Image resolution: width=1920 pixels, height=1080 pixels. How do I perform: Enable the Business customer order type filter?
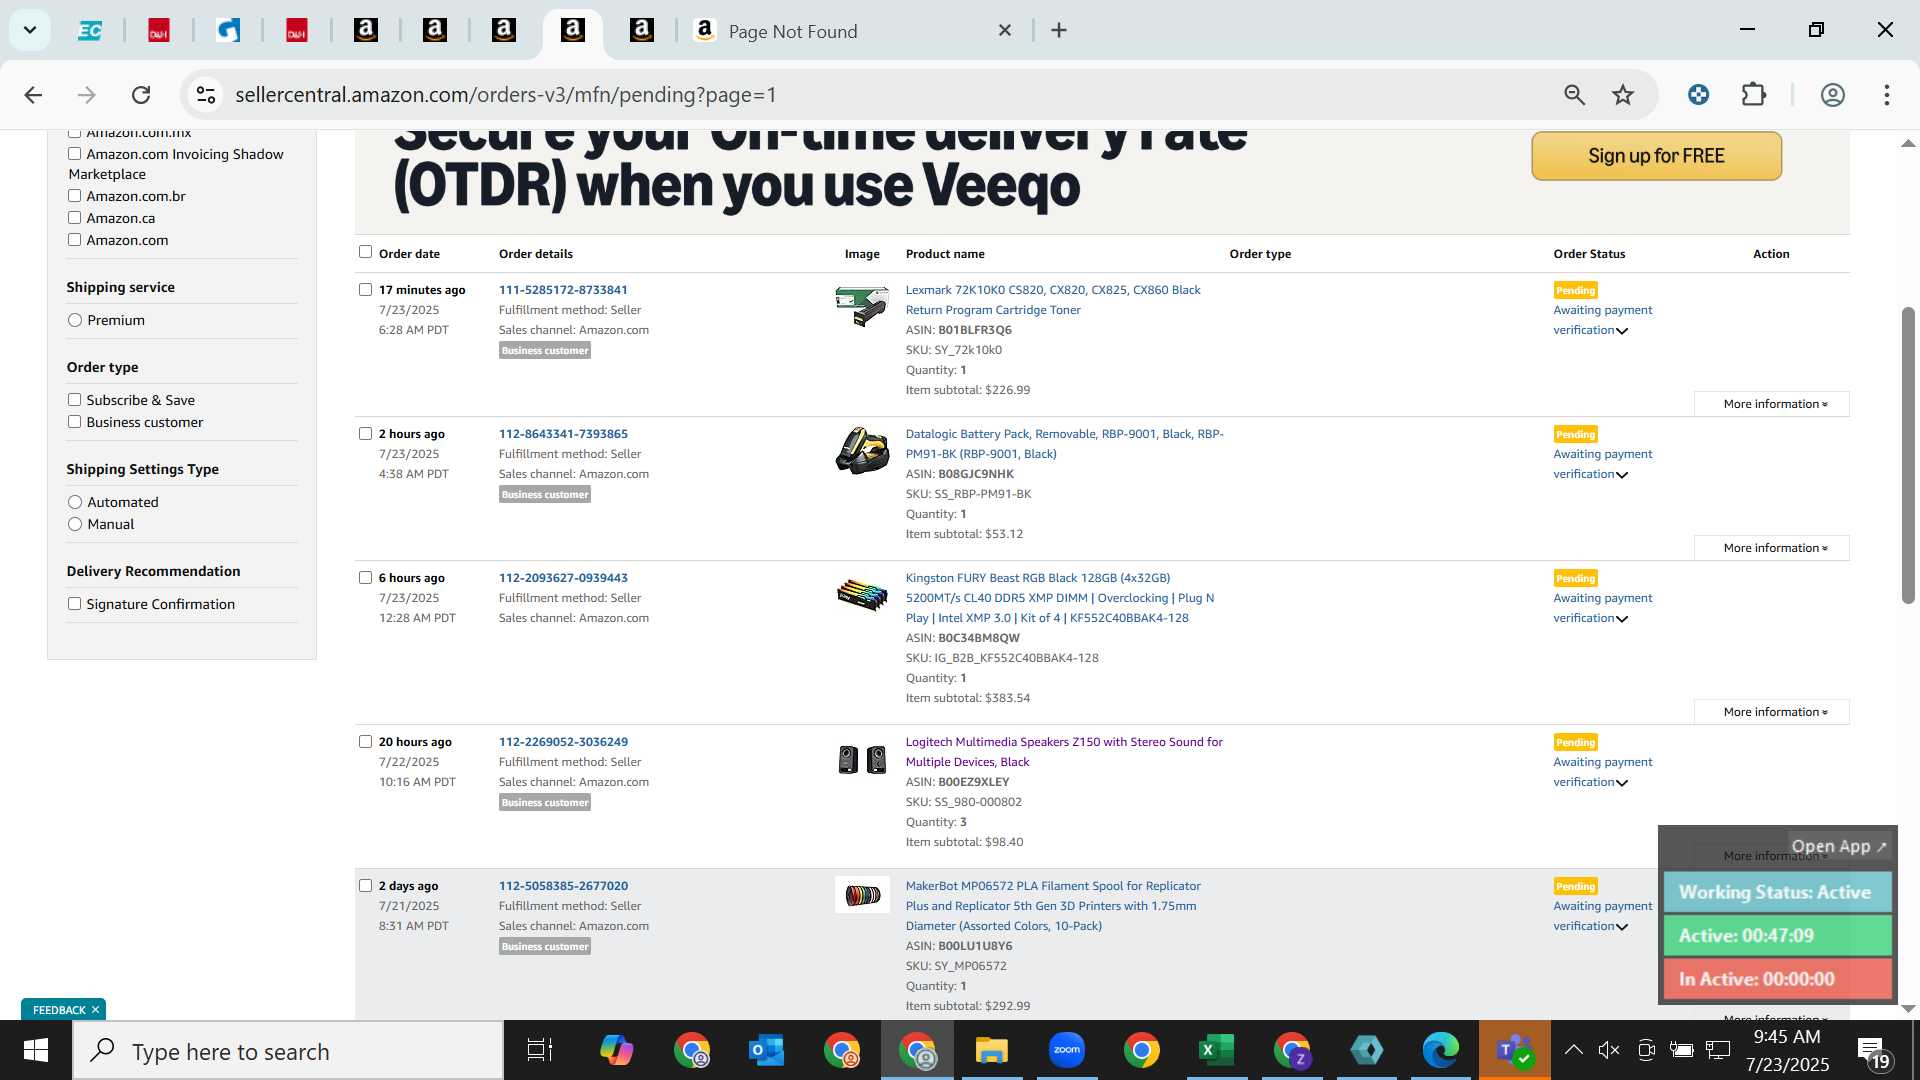pos(74,422)
